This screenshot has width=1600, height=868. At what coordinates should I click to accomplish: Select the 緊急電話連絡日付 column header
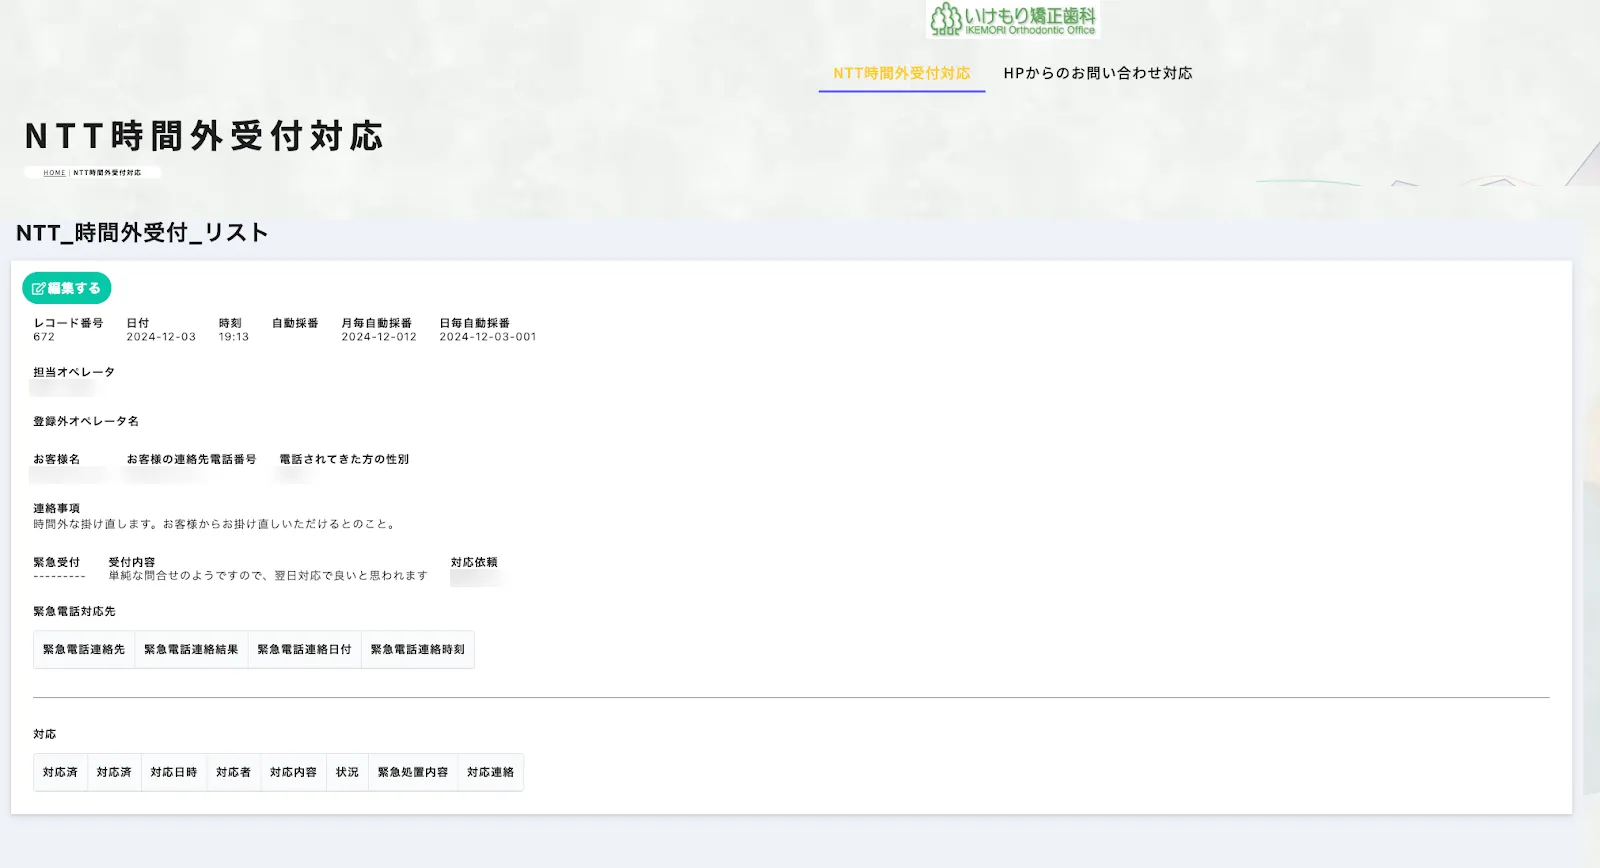(x=304, y=650)
